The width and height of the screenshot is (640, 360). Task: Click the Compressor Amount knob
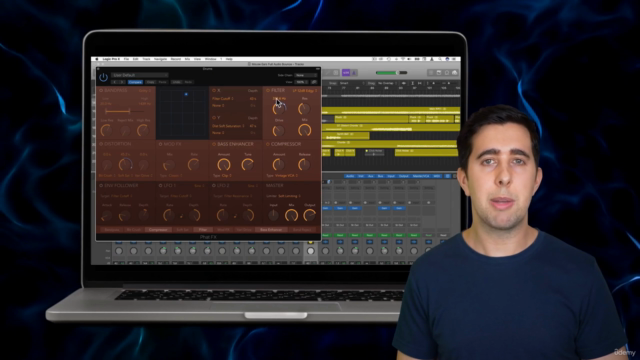click(x=279, y=164)
